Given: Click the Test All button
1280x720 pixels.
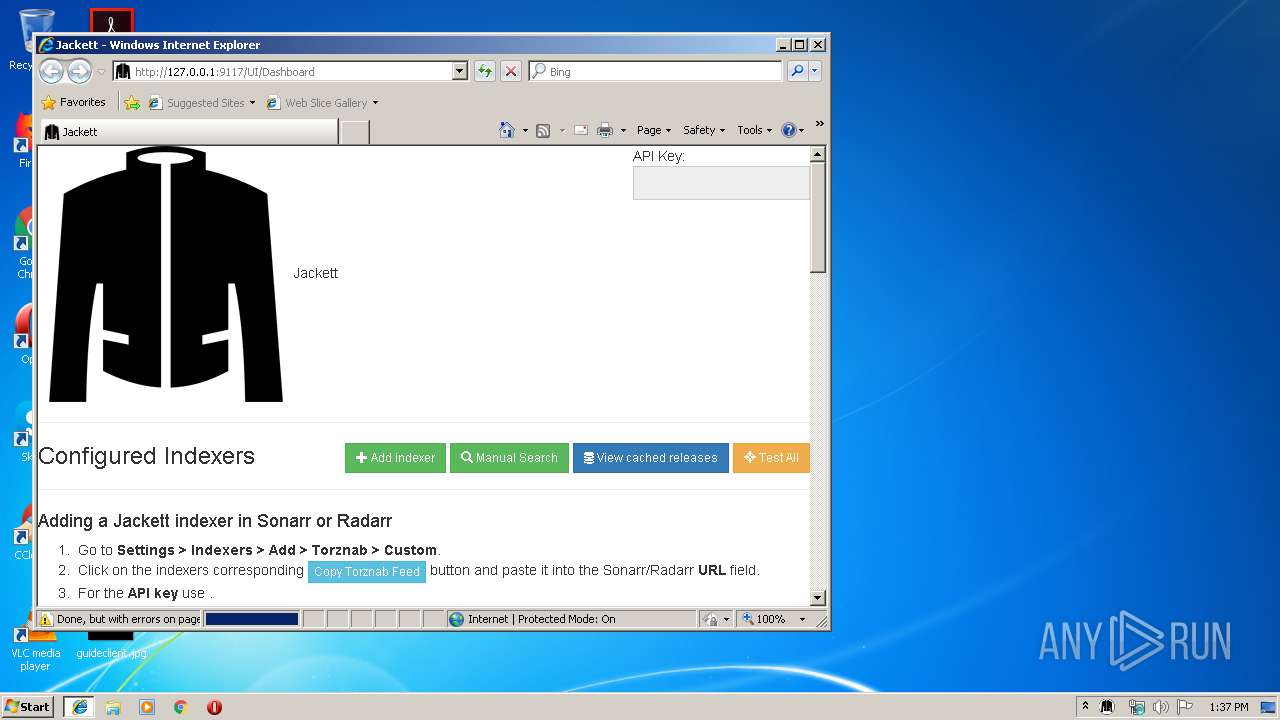Looking at the screenshot, I should [x=771, y=458].
